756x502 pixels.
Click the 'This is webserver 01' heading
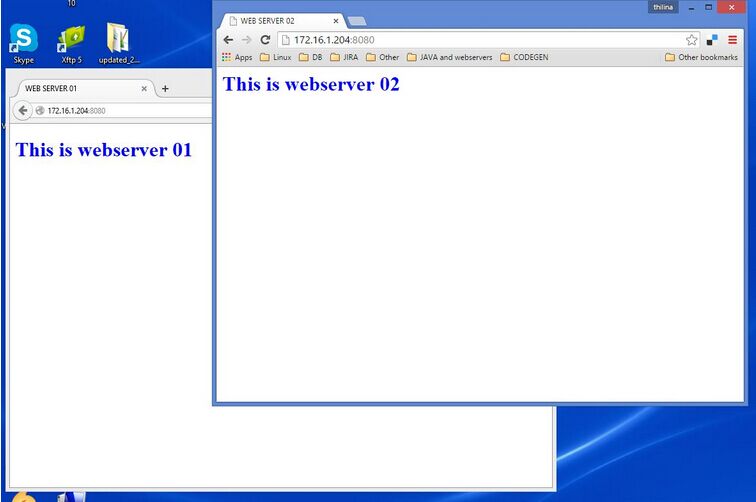point(104,150)
